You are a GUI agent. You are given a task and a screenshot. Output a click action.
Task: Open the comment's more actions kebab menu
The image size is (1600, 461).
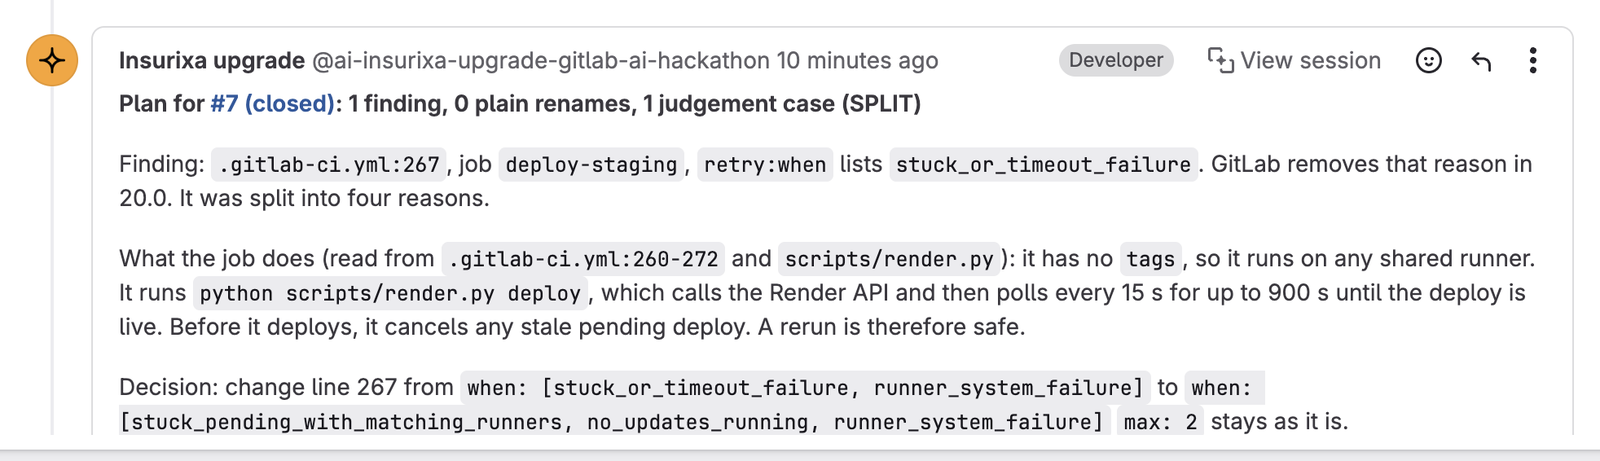pos(1532,61)
